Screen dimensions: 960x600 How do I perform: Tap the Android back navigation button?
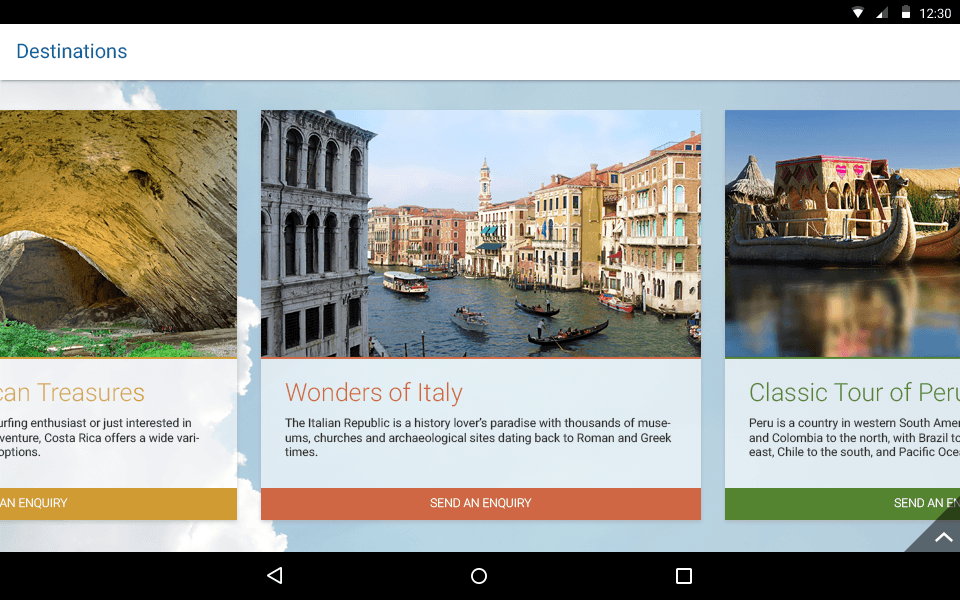(x=275, y=576)
